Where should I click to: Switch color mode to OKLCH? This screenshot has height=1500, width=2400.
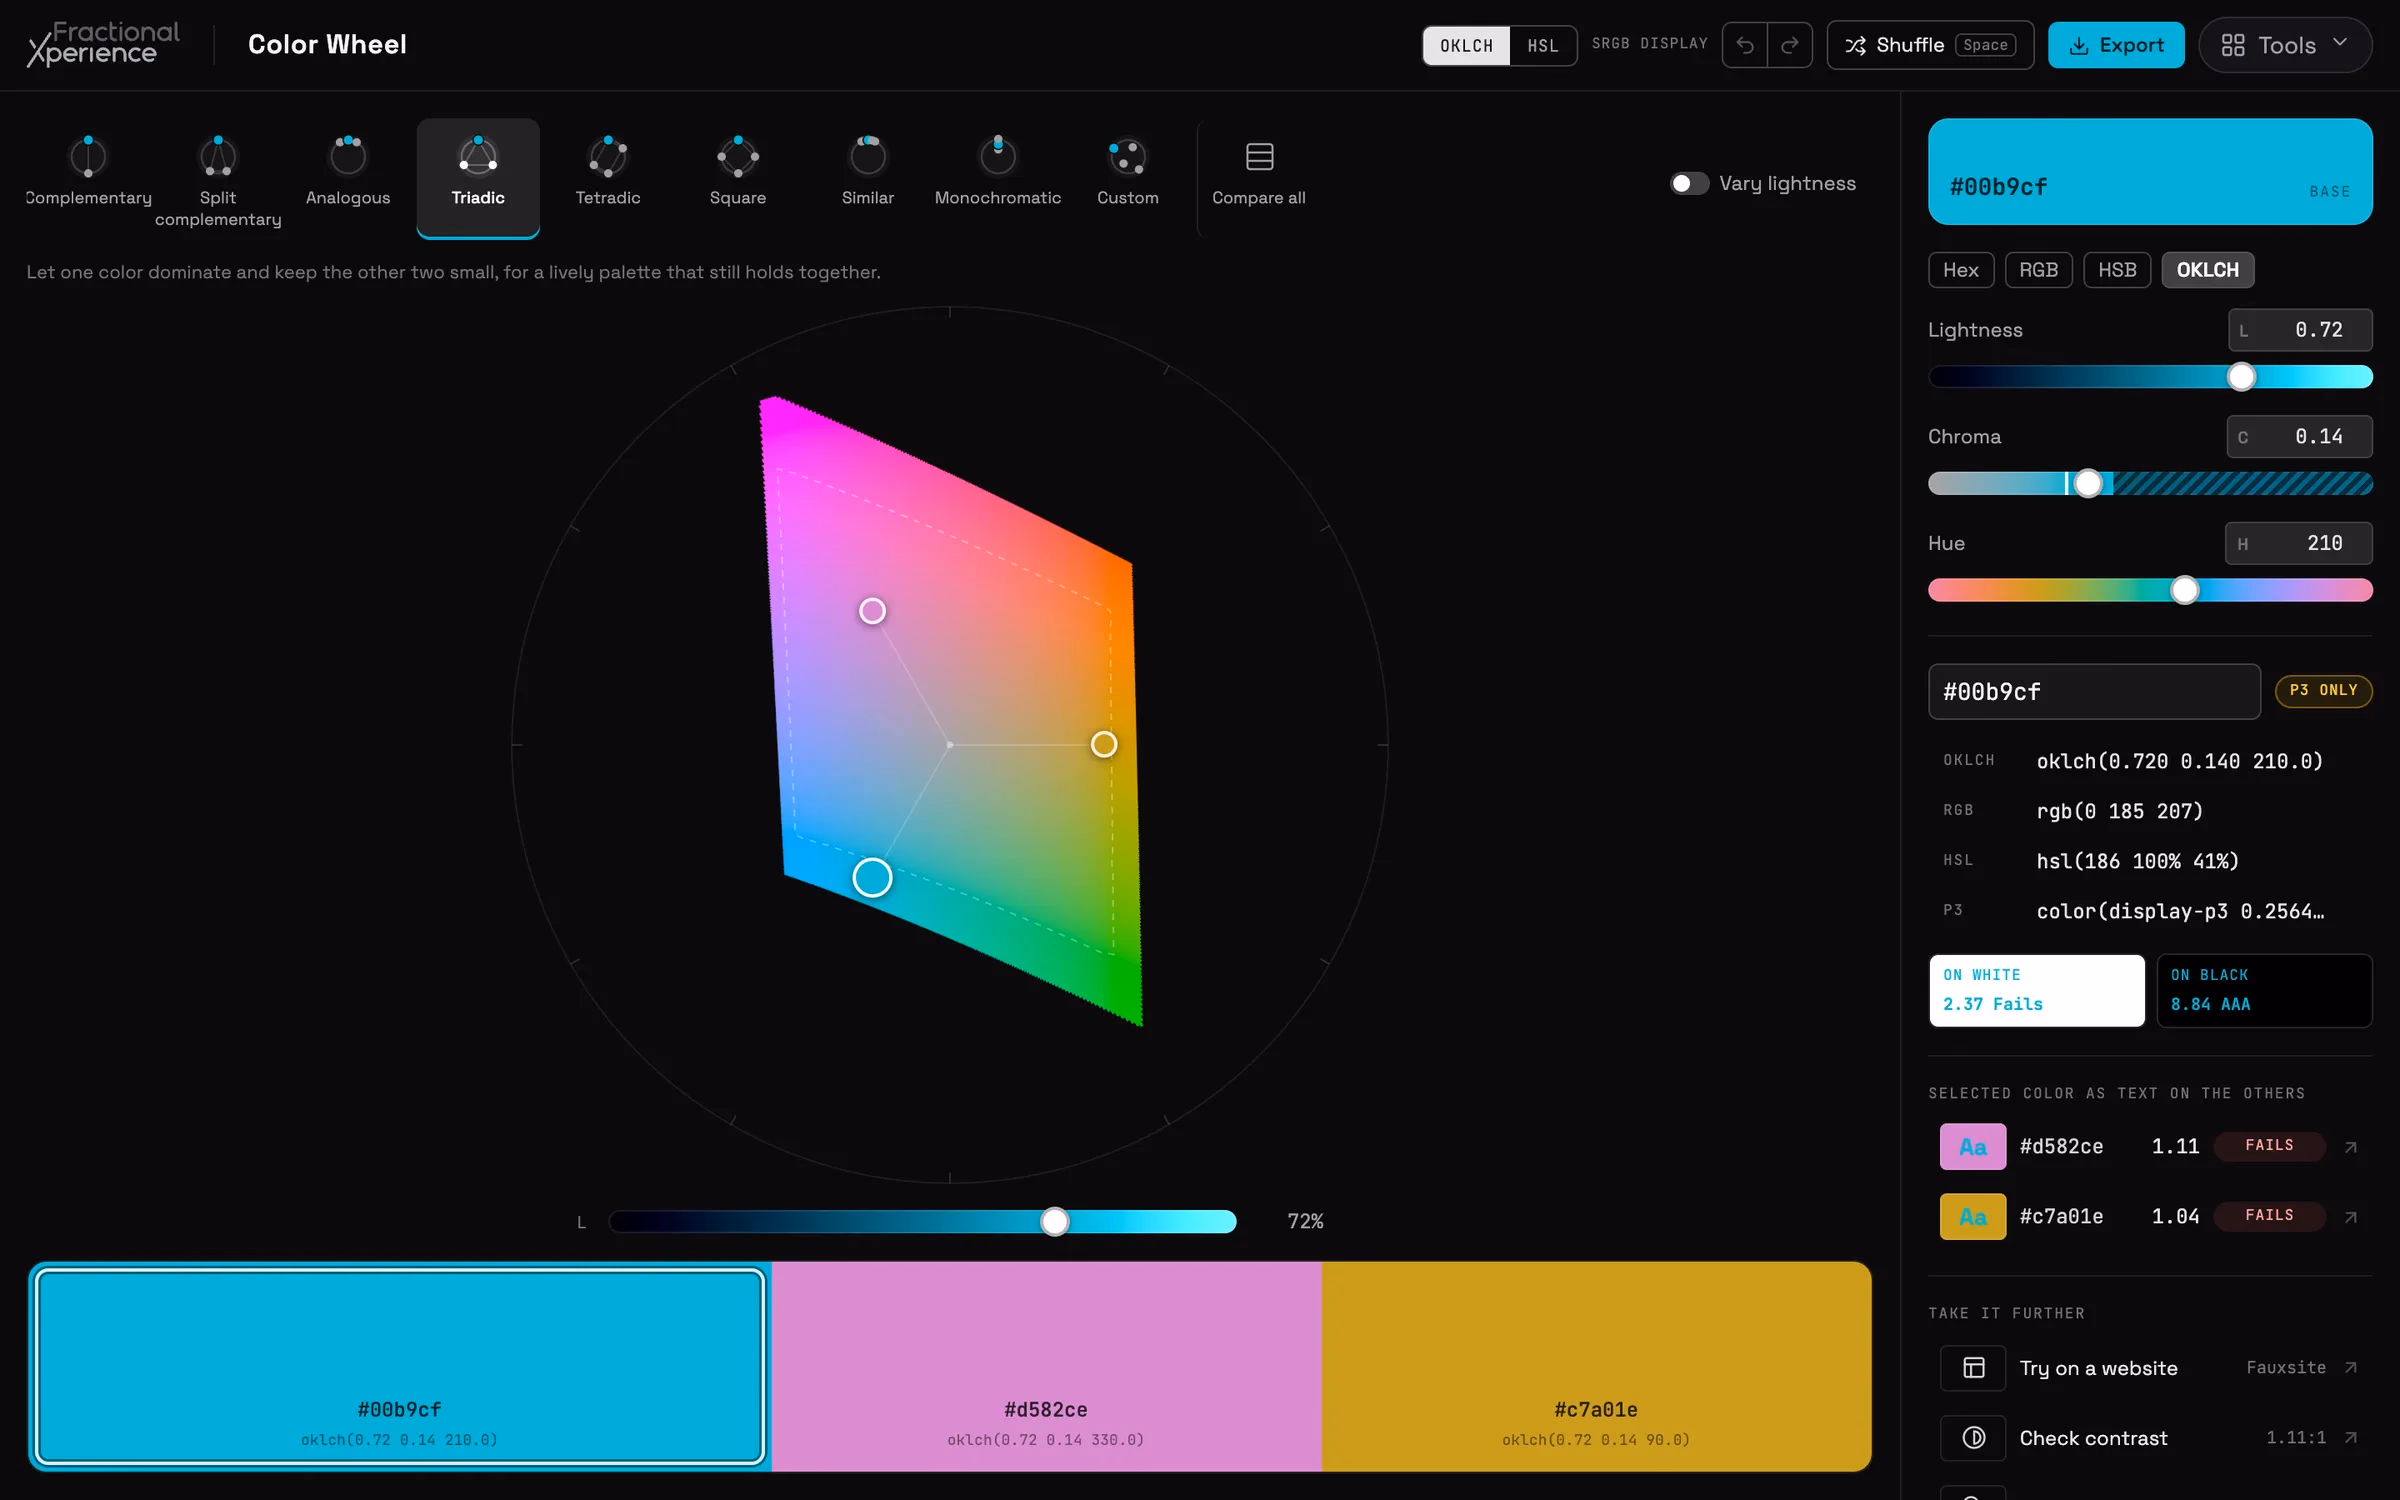point(1466,46)
